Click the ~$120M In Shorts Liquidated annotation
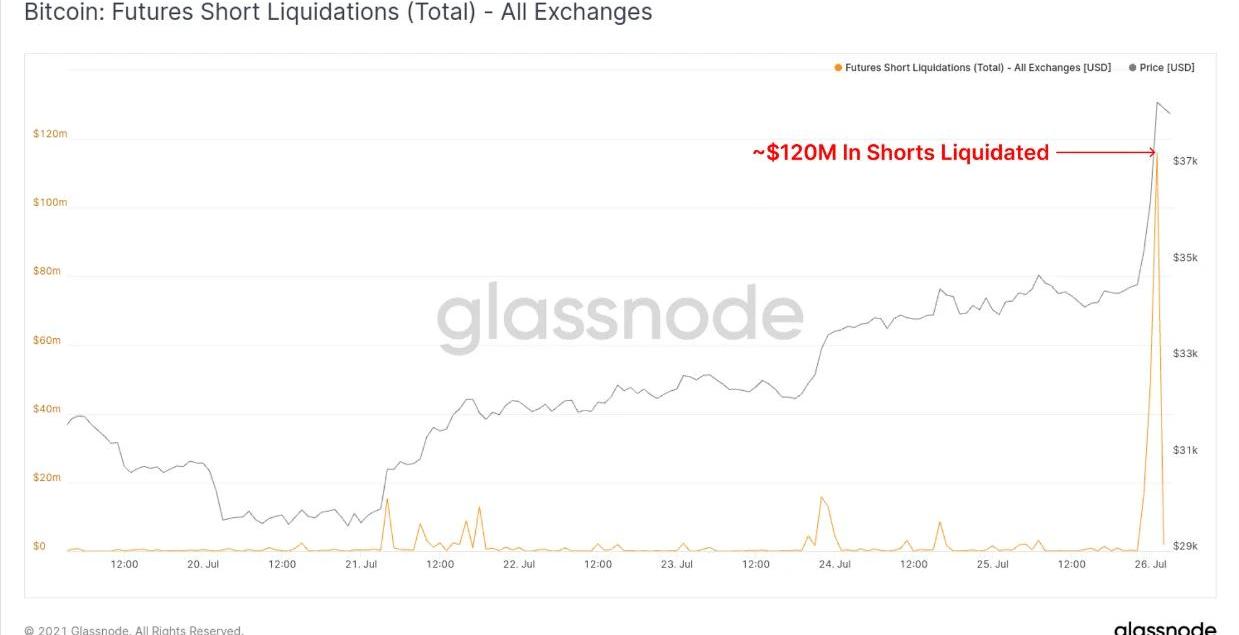This screenshot has width=1239, height=635. pyautogui.click(x=900, y=153)
